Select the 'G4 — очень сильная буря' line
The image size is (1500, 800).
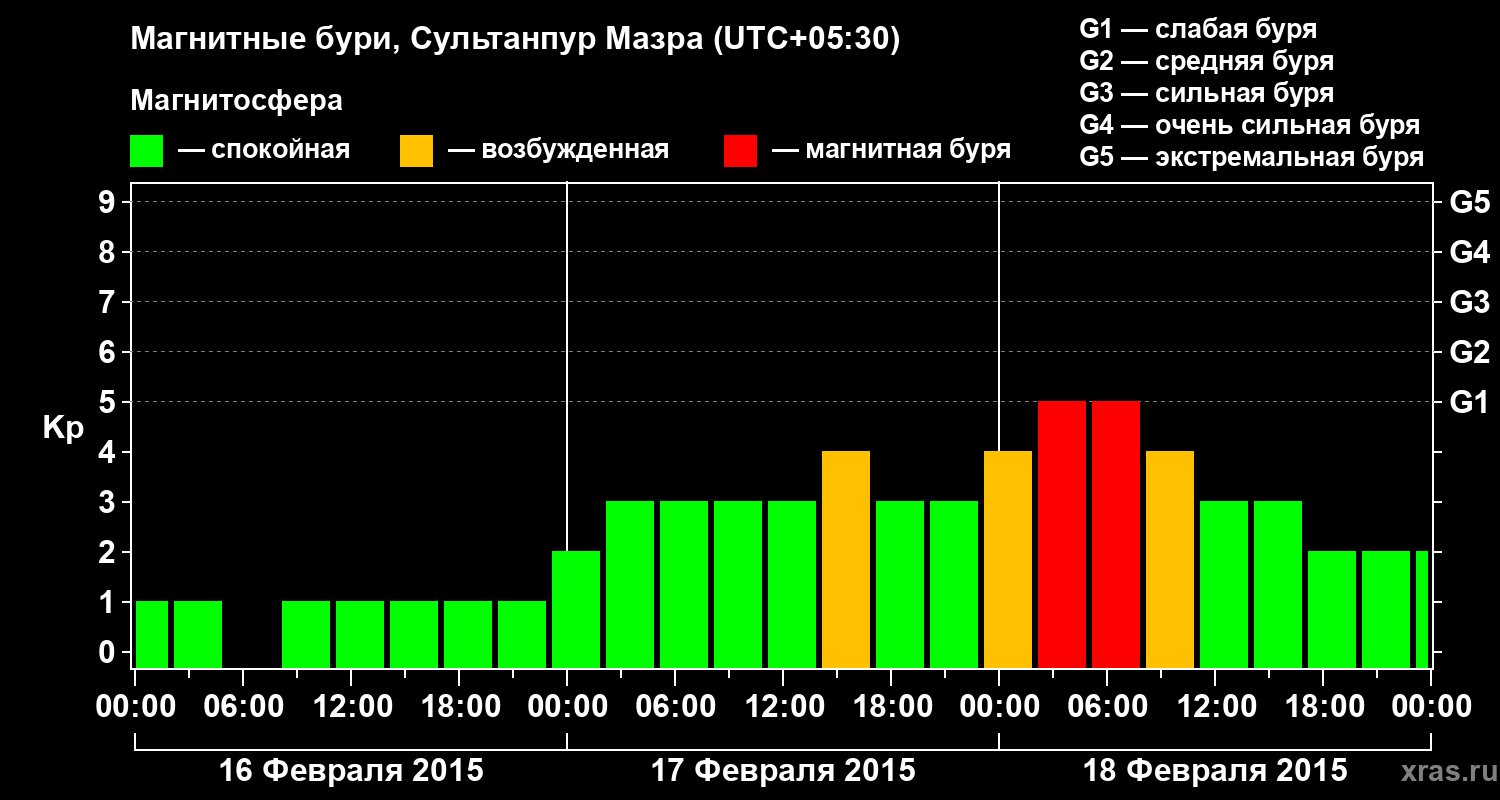1249,125
